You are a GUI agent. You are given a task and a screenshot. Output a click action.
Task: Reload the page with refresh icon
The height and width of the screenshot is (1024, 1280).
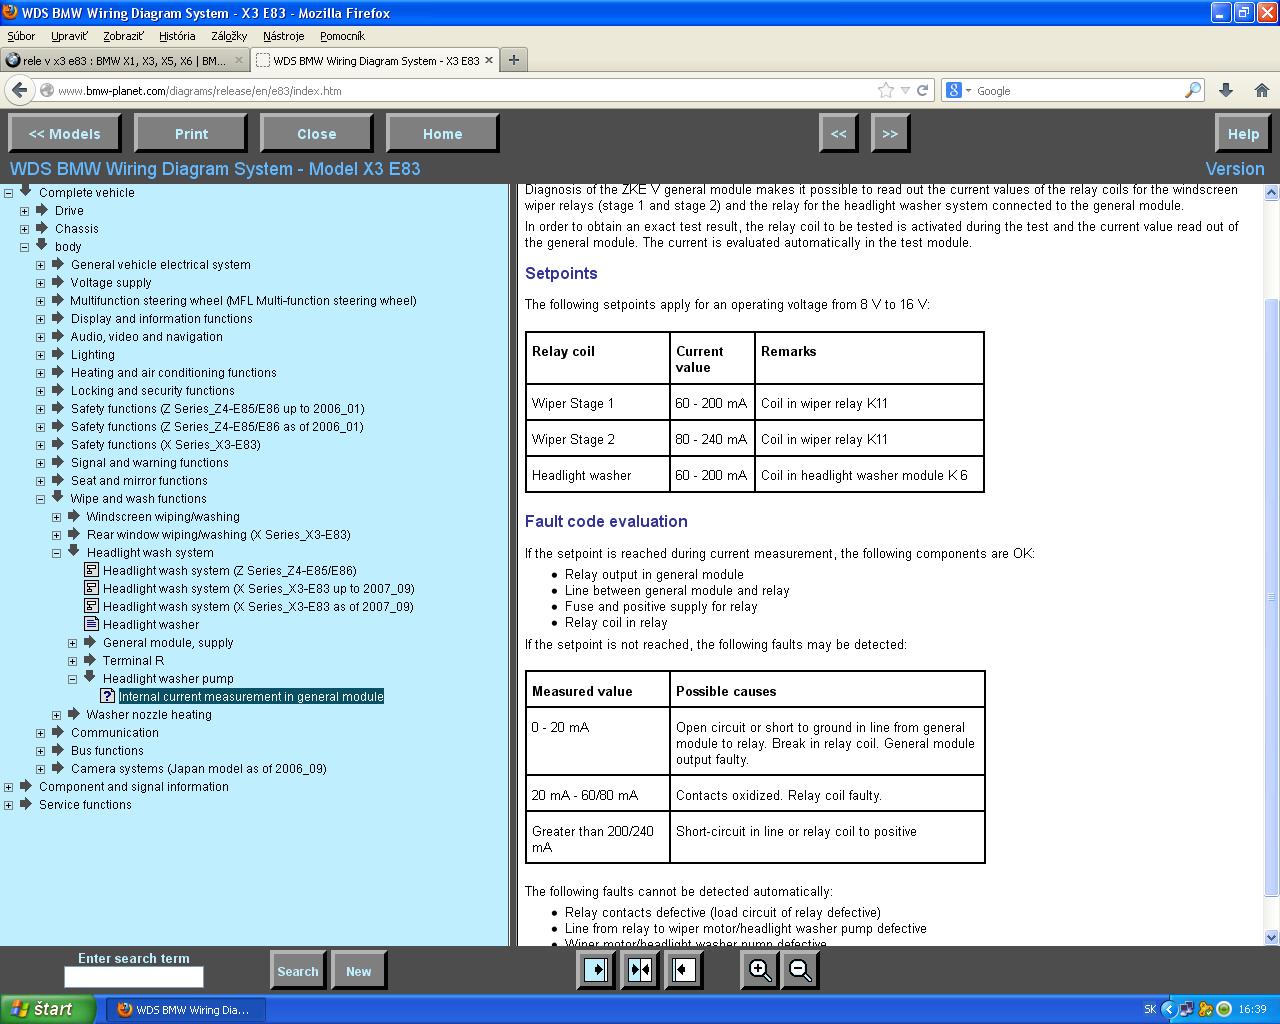(923, 90)
